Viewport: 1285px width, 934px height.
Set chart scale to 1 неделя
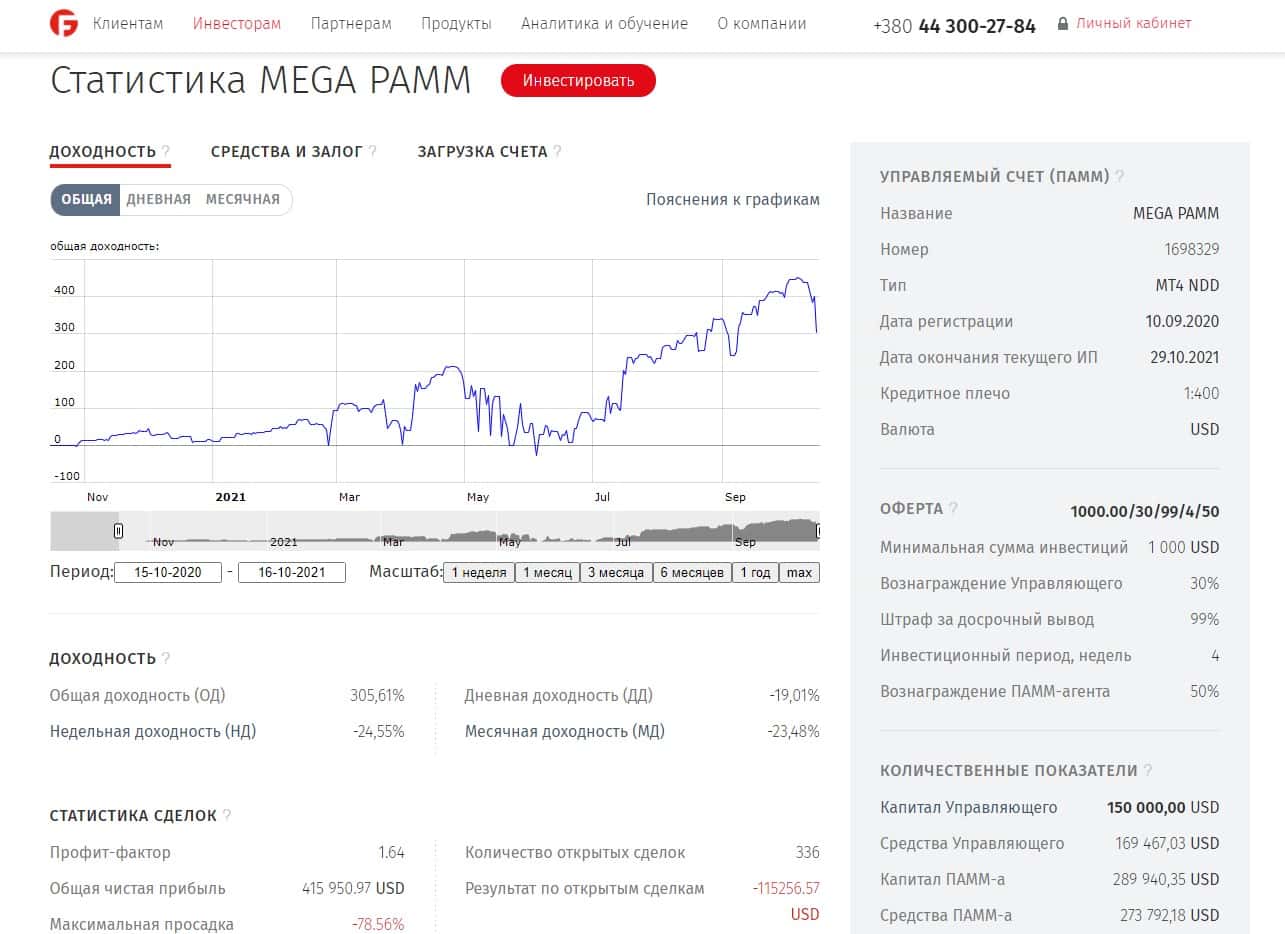click(478, 573)
